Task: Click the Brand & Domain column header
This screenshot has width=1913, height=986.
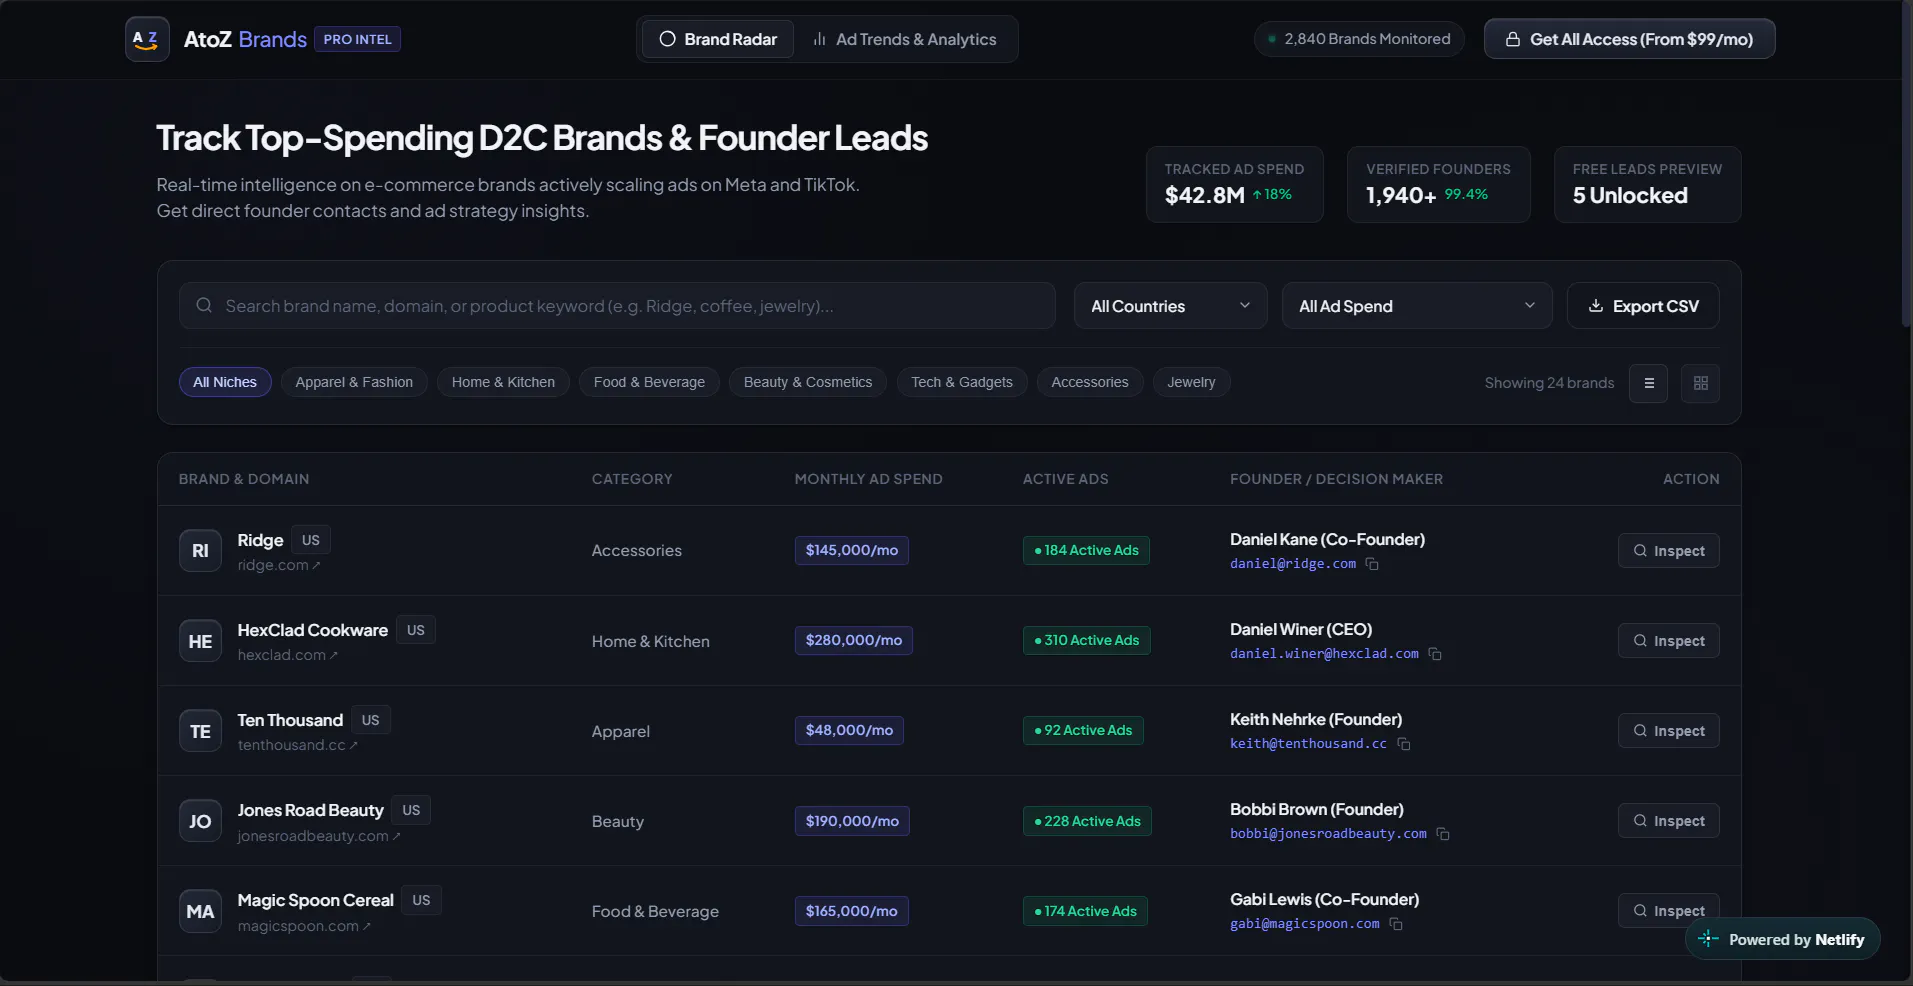Action: click(x=244, y=479)
